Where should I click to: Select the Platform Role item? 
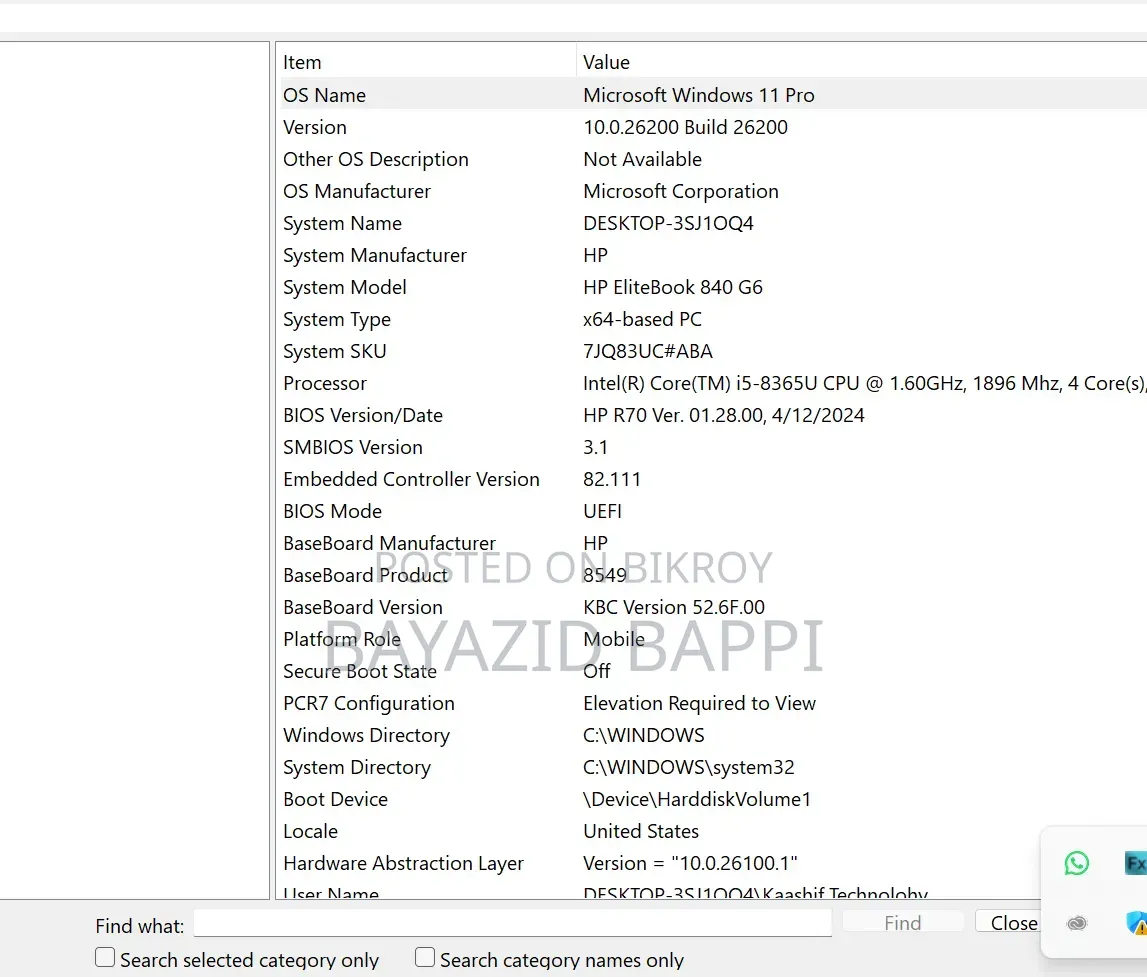coord(342,640)
